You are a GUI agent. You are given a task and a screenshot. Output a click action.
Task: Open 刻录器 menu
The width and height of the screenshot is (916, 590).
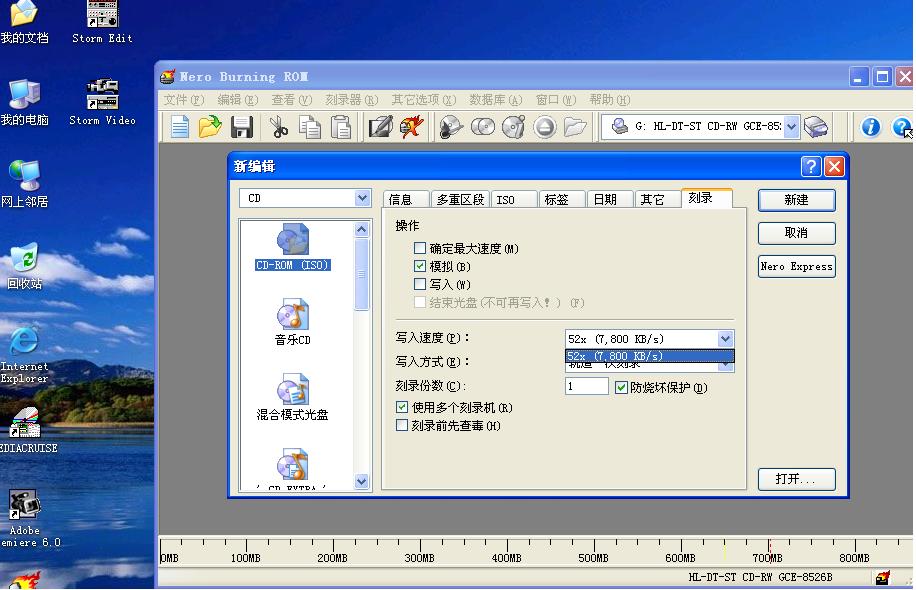[352, 100]
